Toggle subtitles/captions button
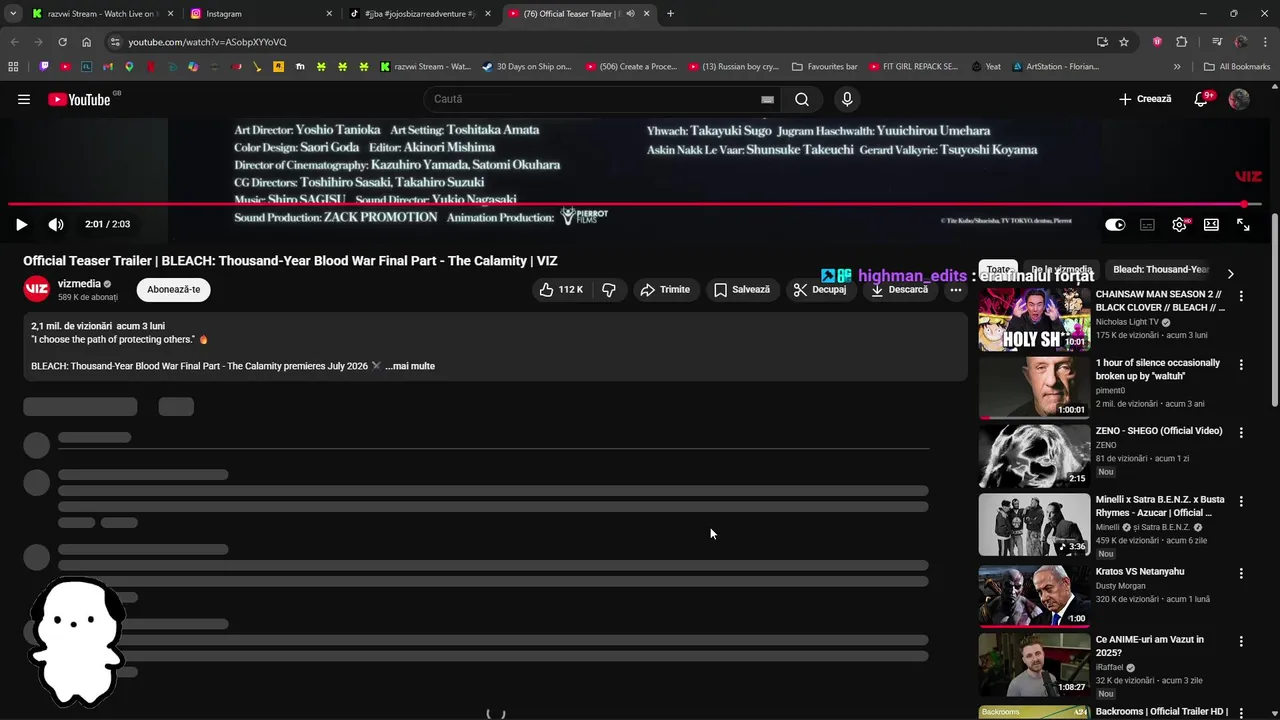 (x=1147, y=225)
